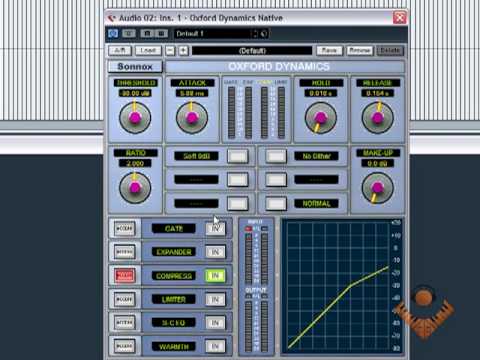Screen dimensions: 480x360
Task: Click the Release knob
Action: tap(378, 118)
